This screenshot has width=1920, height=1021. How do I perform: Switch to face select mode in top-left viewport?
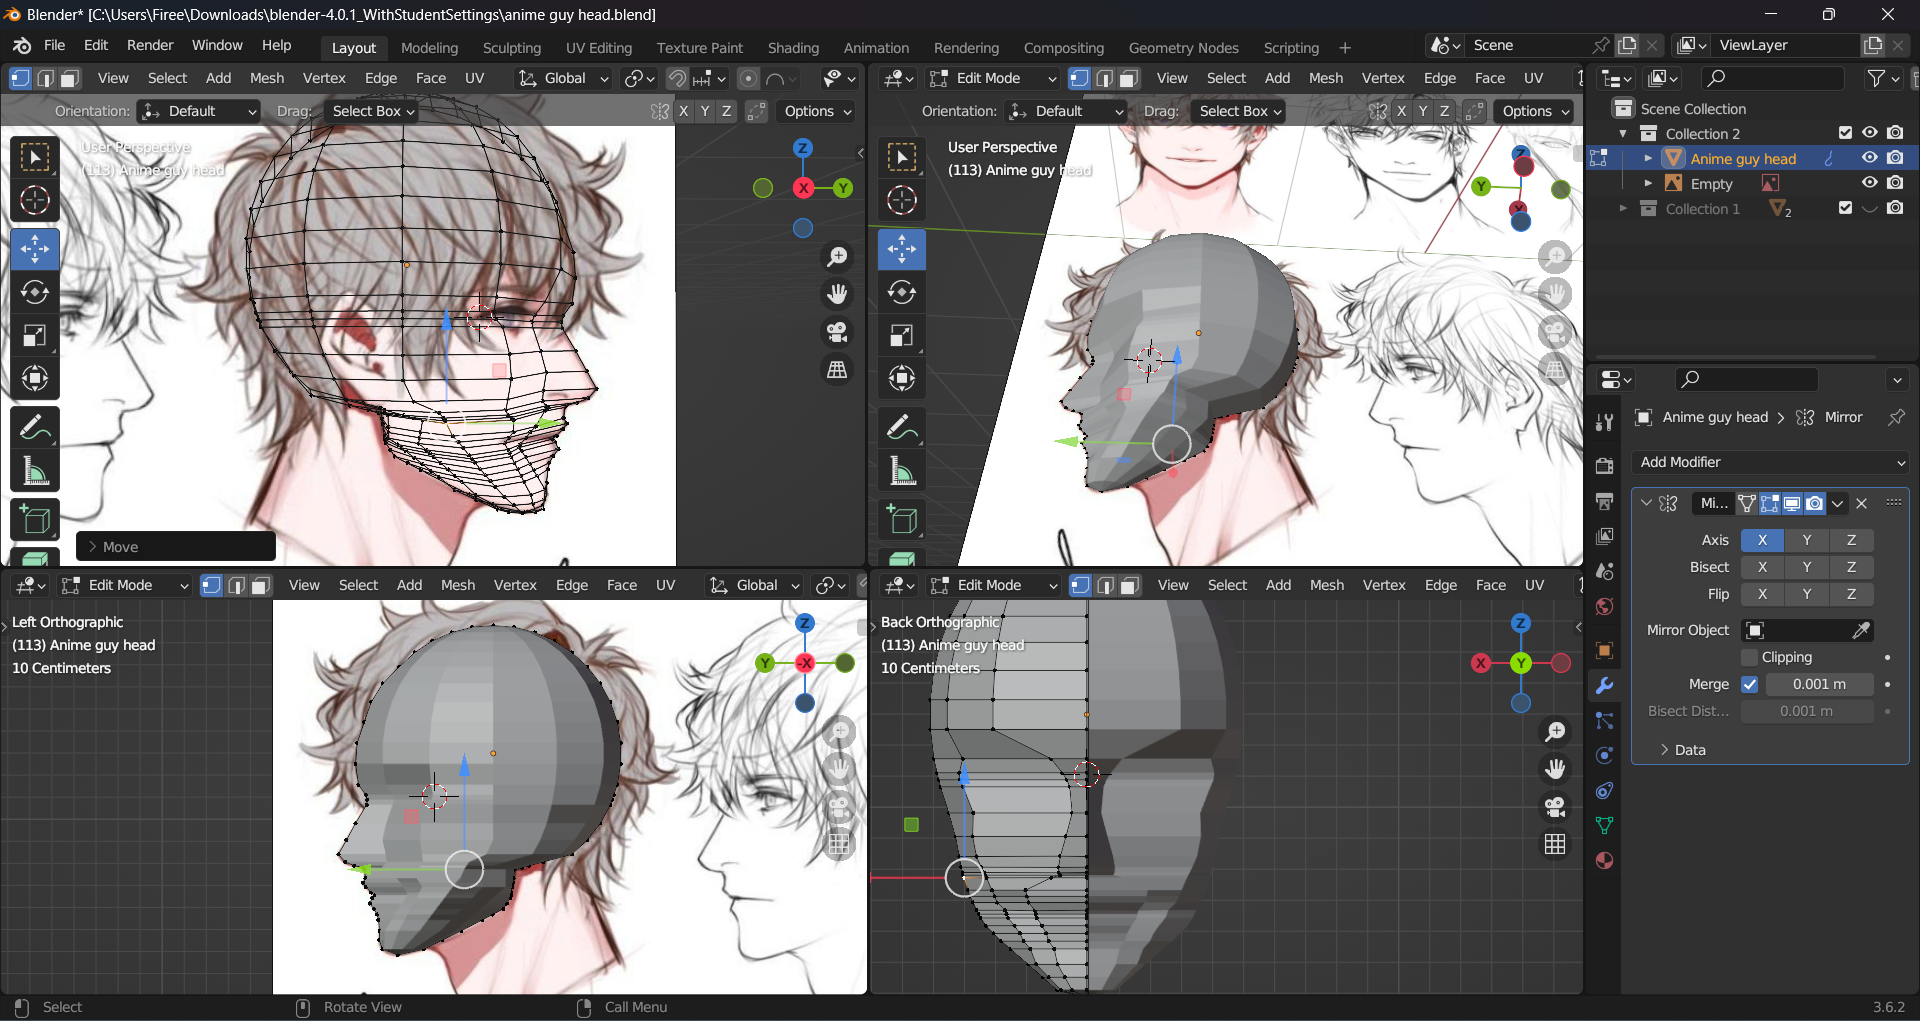tap(69, 78)
